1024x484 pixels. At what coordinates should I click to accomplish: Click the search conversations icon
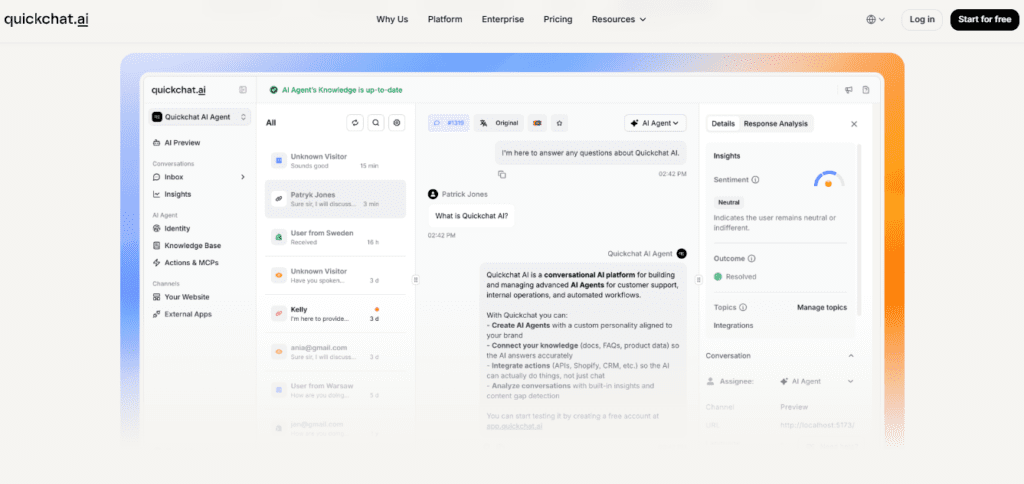(x=376, y=123)
